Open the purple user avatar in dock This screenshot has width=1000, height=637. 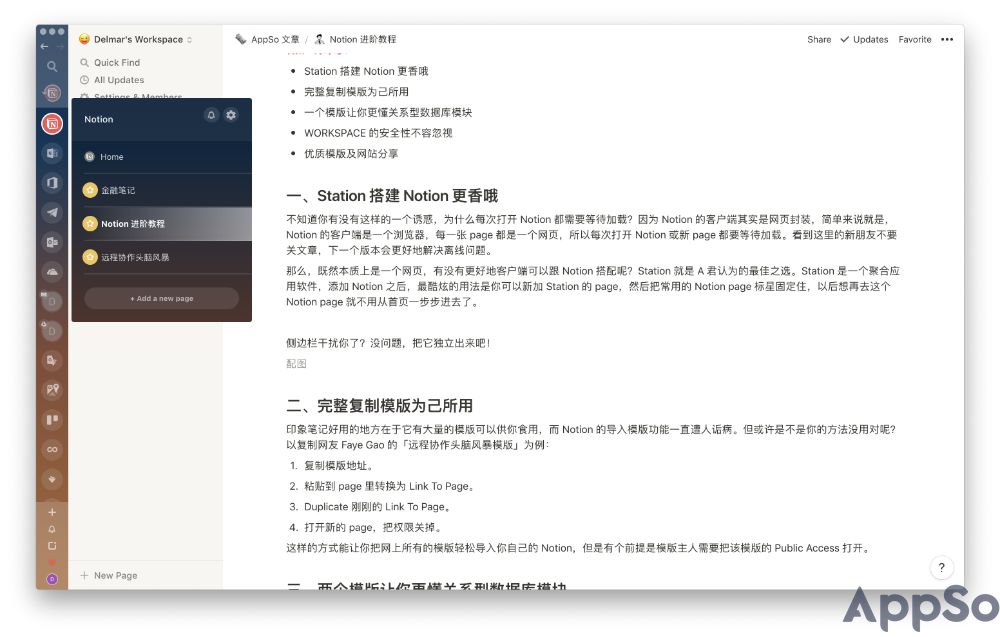tap(52, 579)
